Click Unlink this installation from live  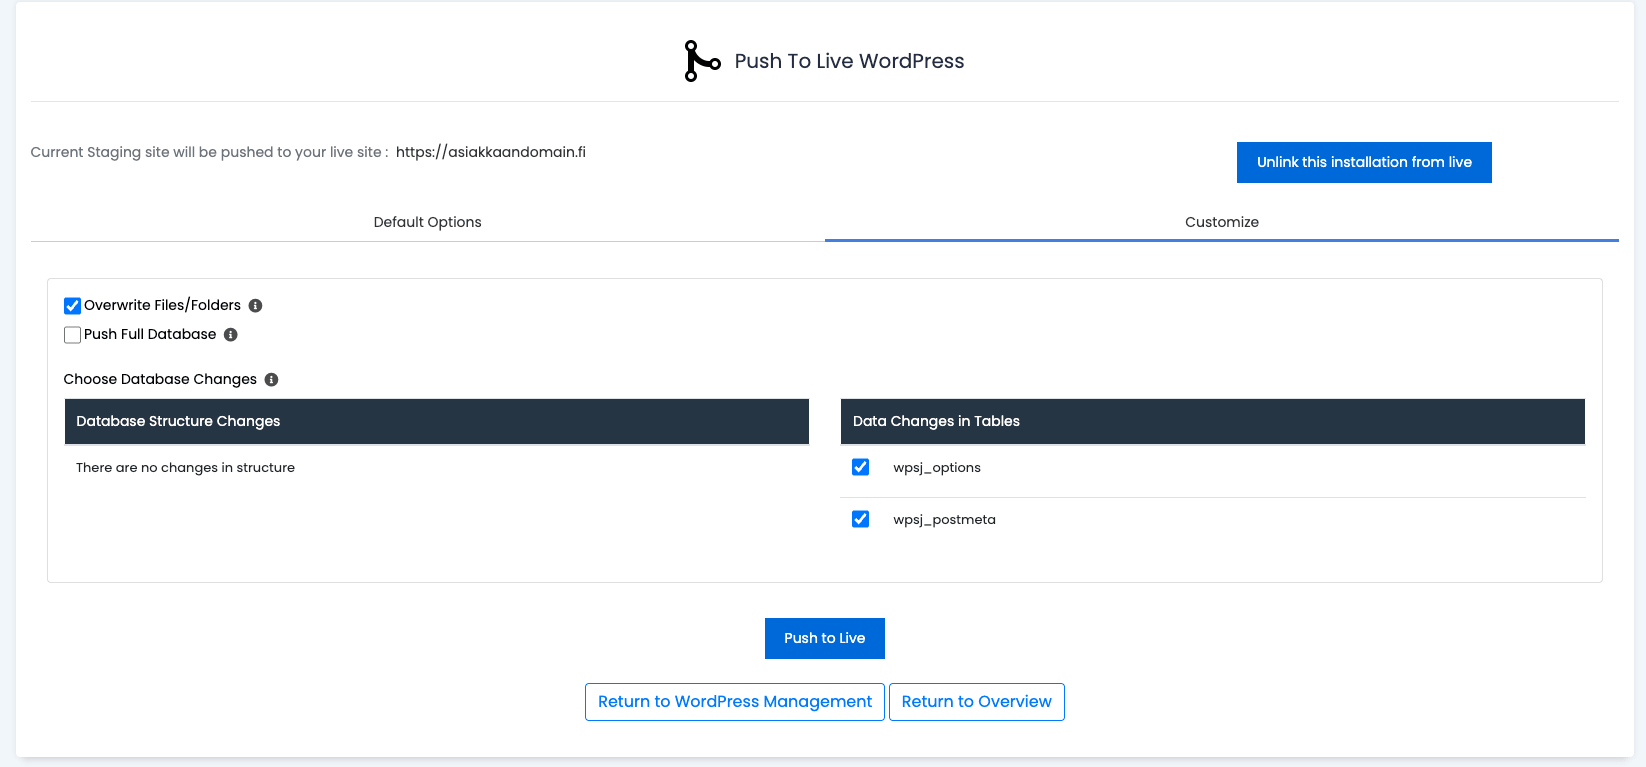pos(1364,162)
